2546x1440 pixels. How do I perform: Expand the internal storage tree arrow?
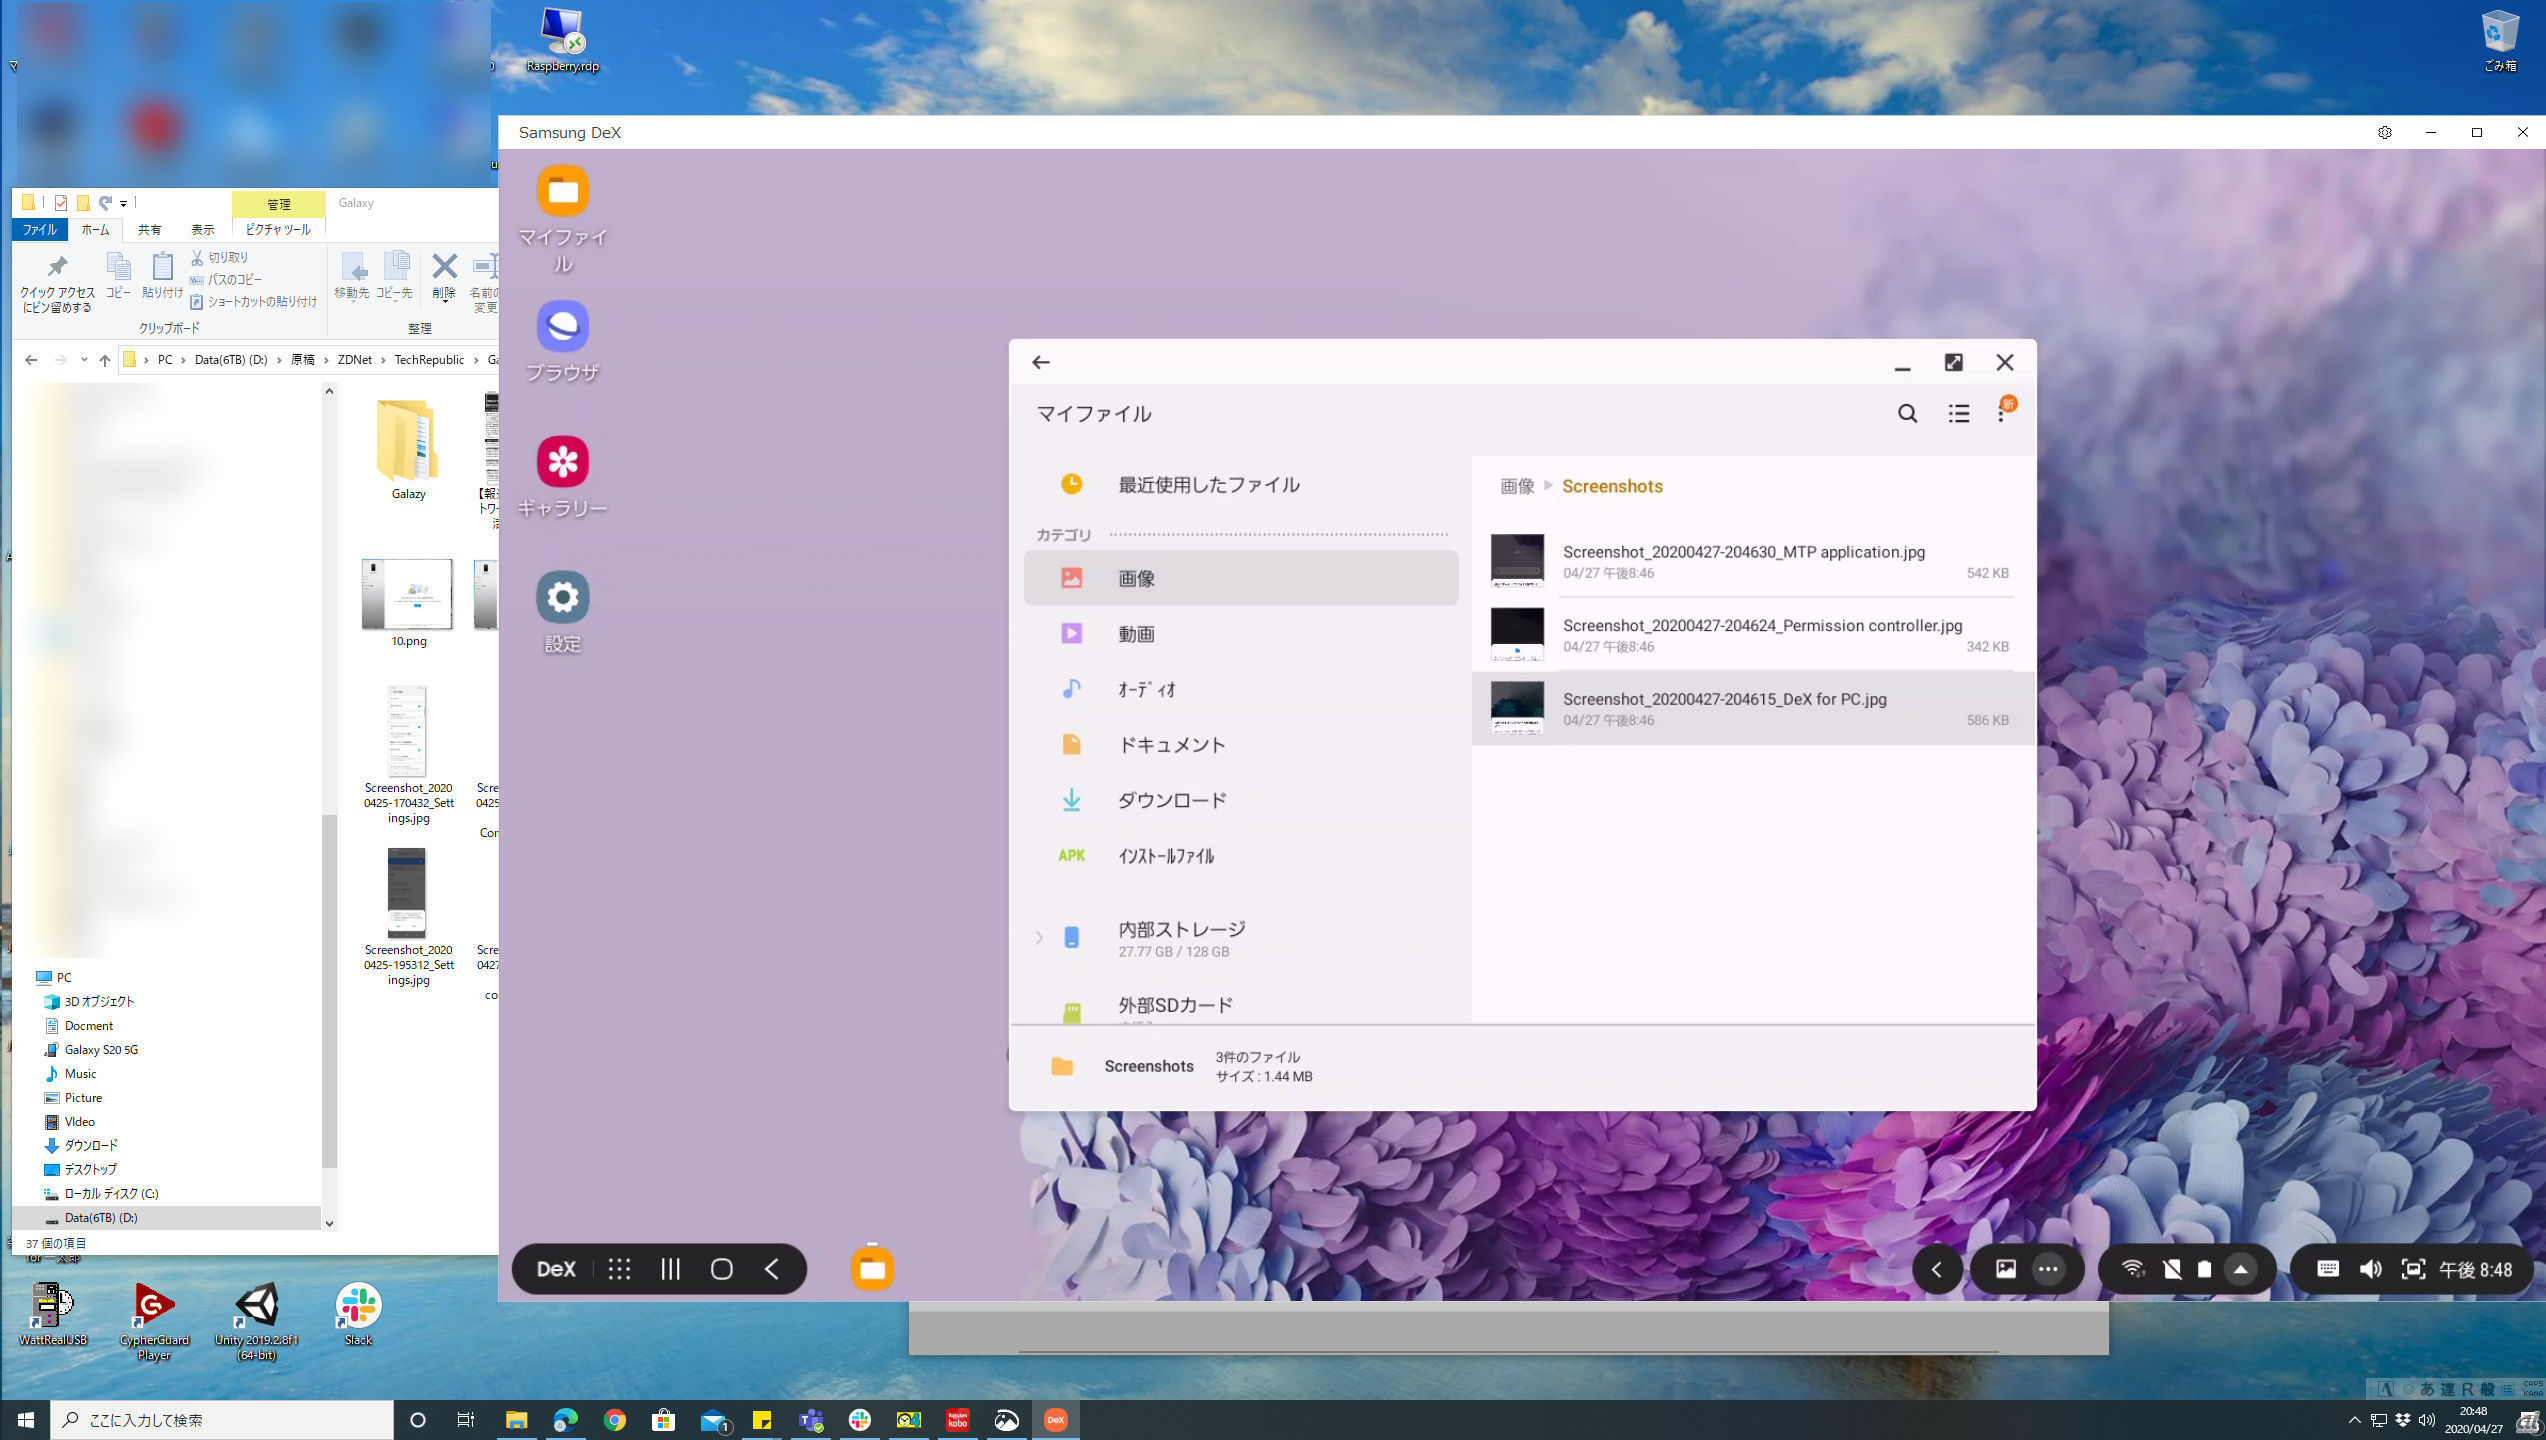pos(1039,938)
